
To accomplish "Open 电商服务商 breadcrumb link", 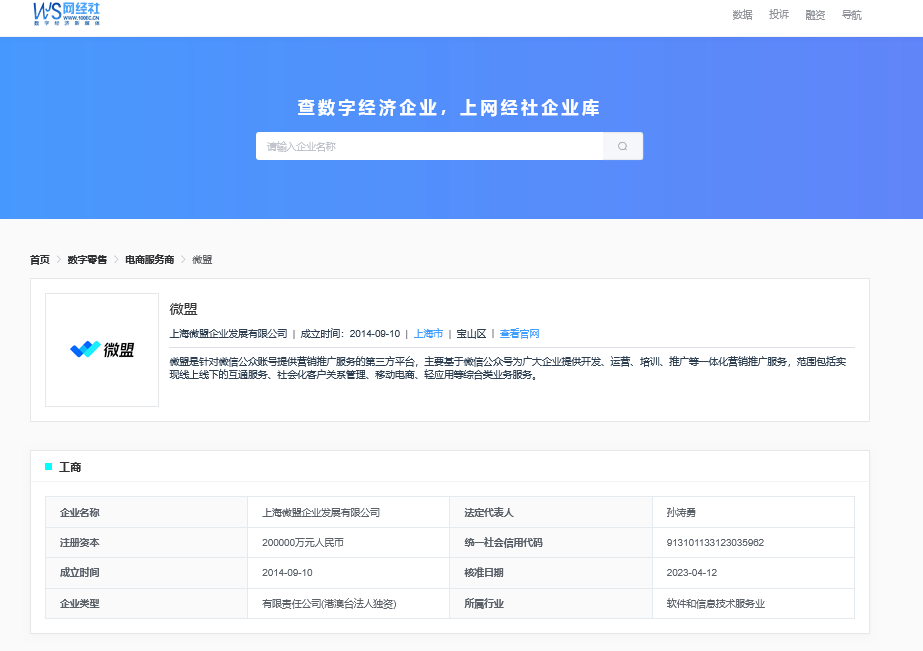I will (150, 260).
